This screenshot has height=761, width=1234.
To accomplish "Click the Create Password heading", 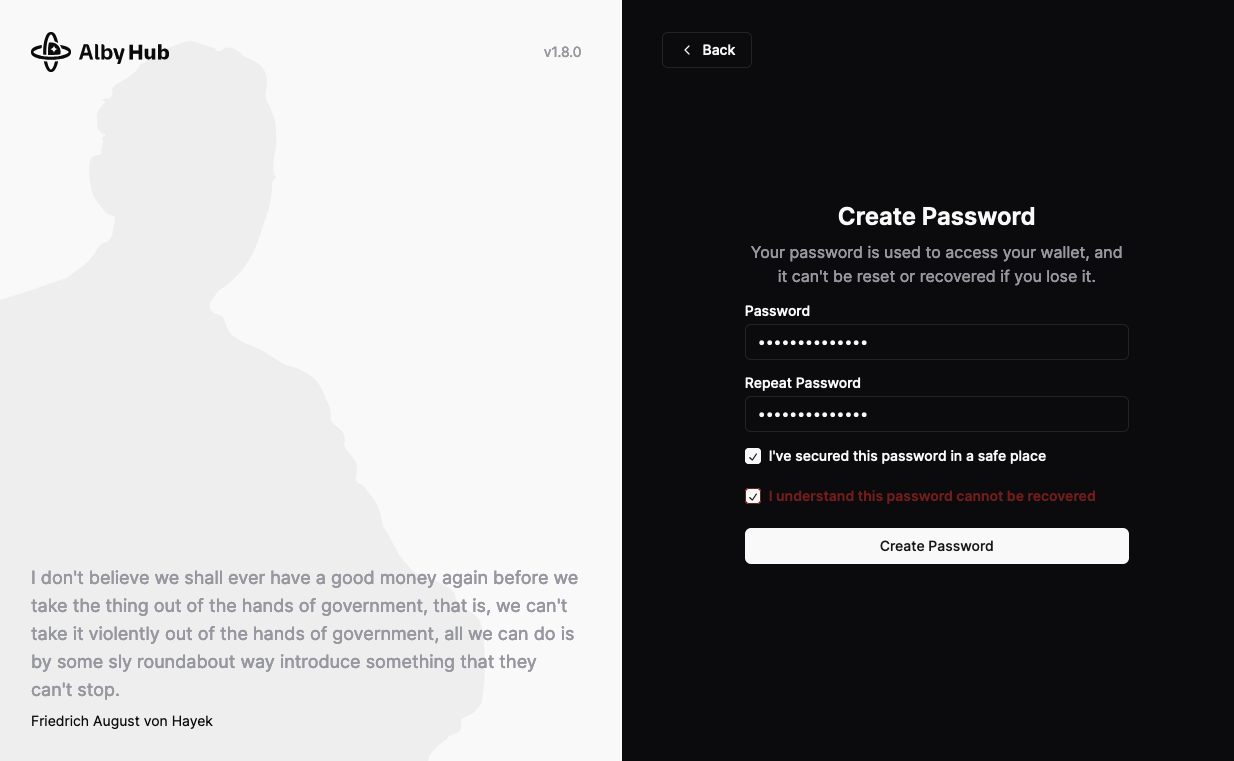I will tap(936, 216).
